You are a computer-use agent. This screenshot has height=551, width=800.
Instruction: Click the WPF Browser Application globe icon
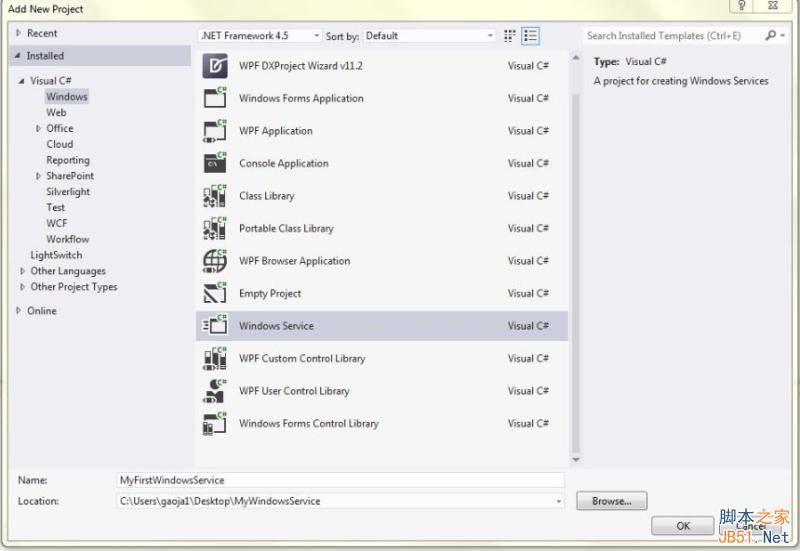point(215,261)
